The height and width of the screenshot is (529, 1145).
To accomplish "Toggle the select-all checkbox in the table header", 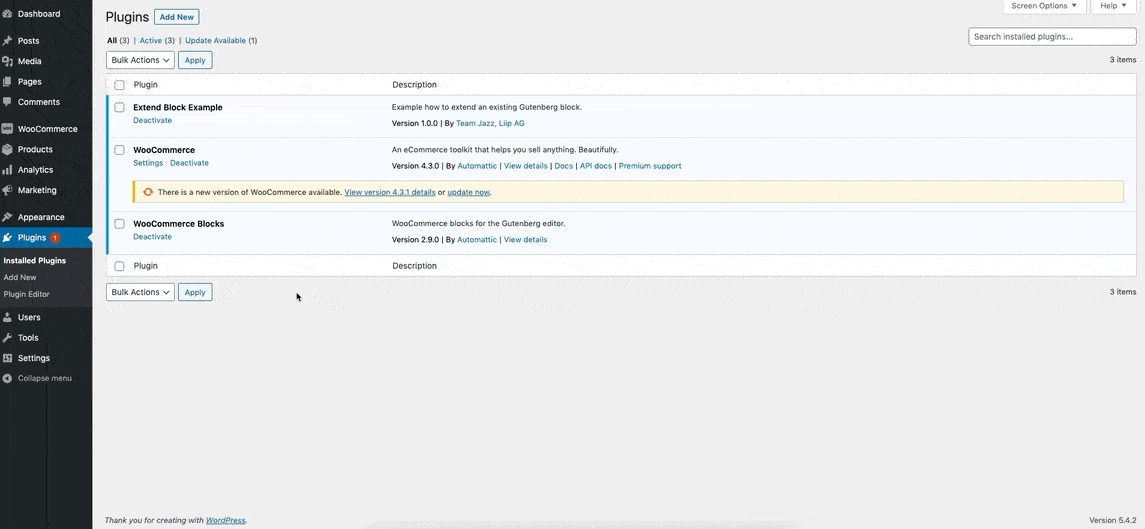I will 119,85.
